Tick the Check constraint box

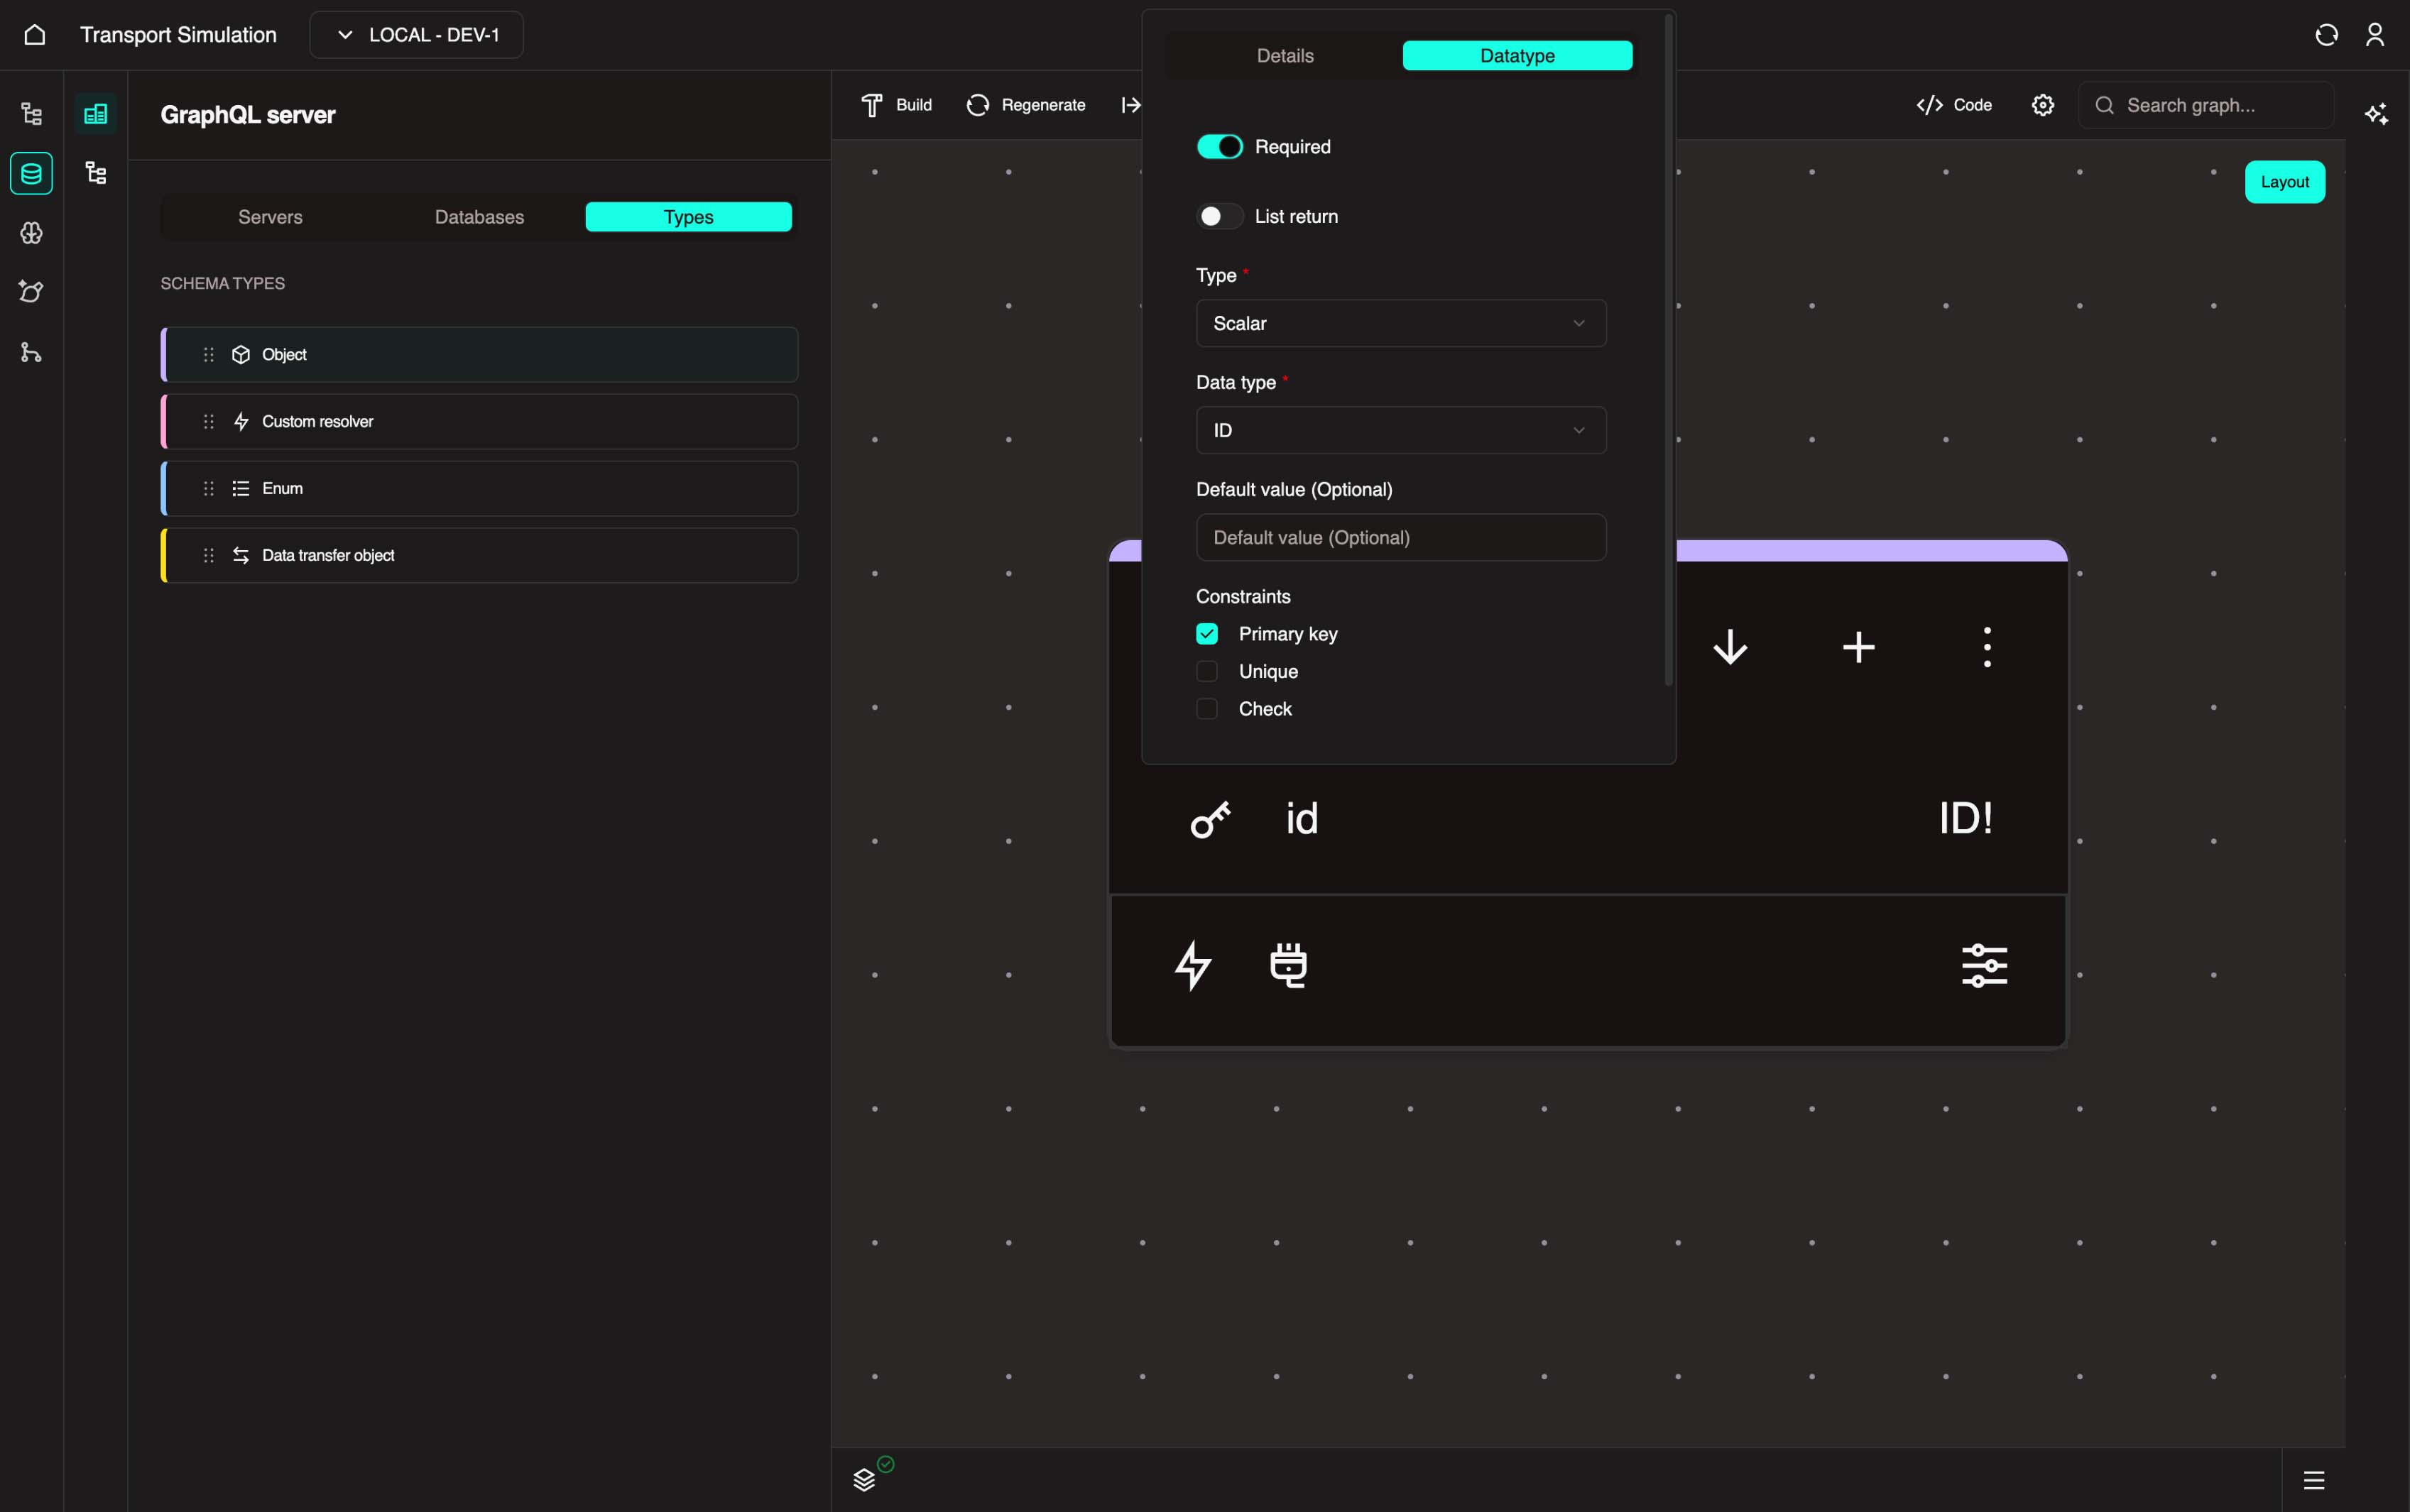[1207, 709]
